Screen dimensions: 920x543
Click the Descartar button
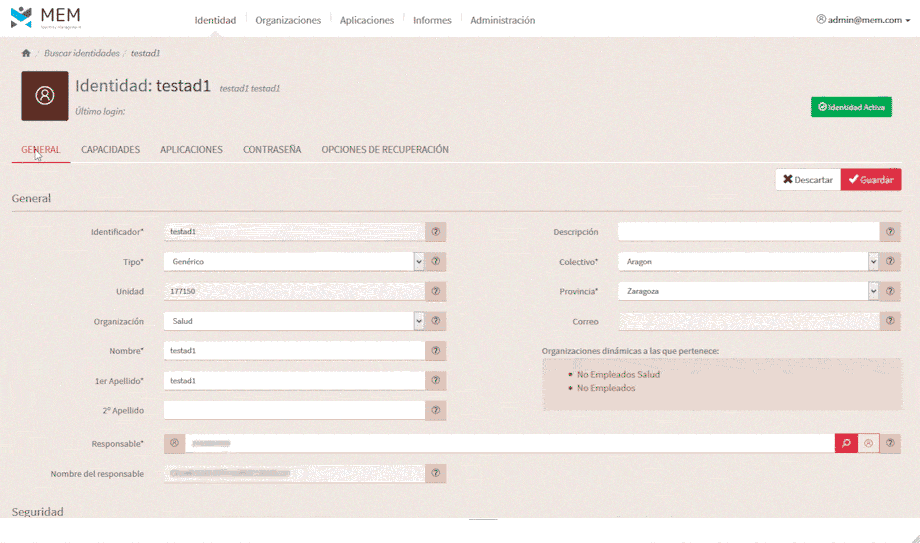pos(808,180)
